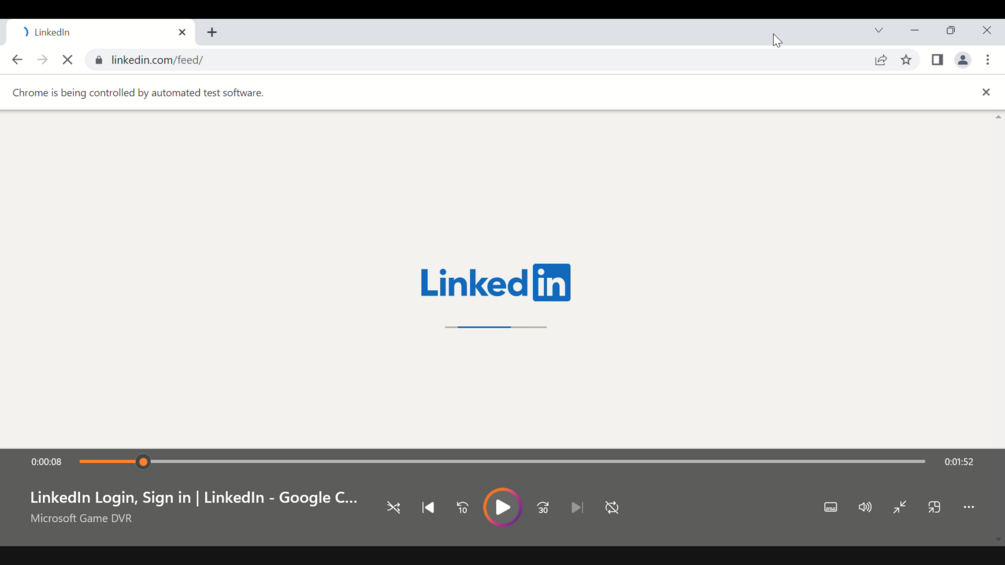This screenshot has height=565, width=1005.
Task: Minimize the Chrome window
Action: [x=915, y=30]
